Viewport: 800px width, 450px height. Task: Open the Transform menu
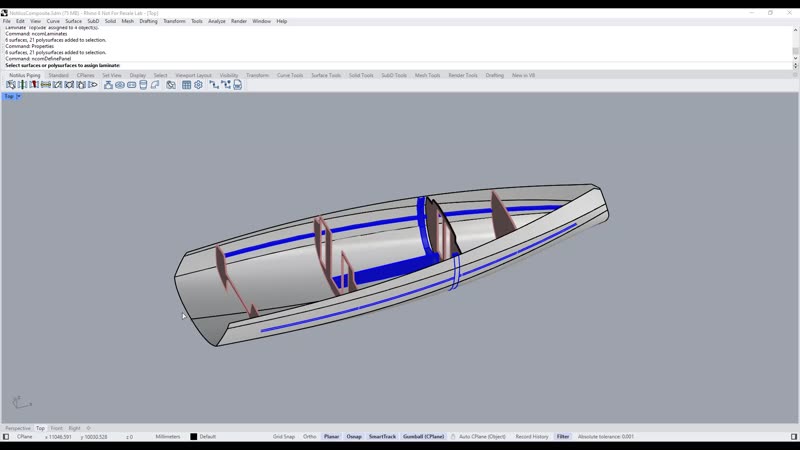tap(174, 21)
